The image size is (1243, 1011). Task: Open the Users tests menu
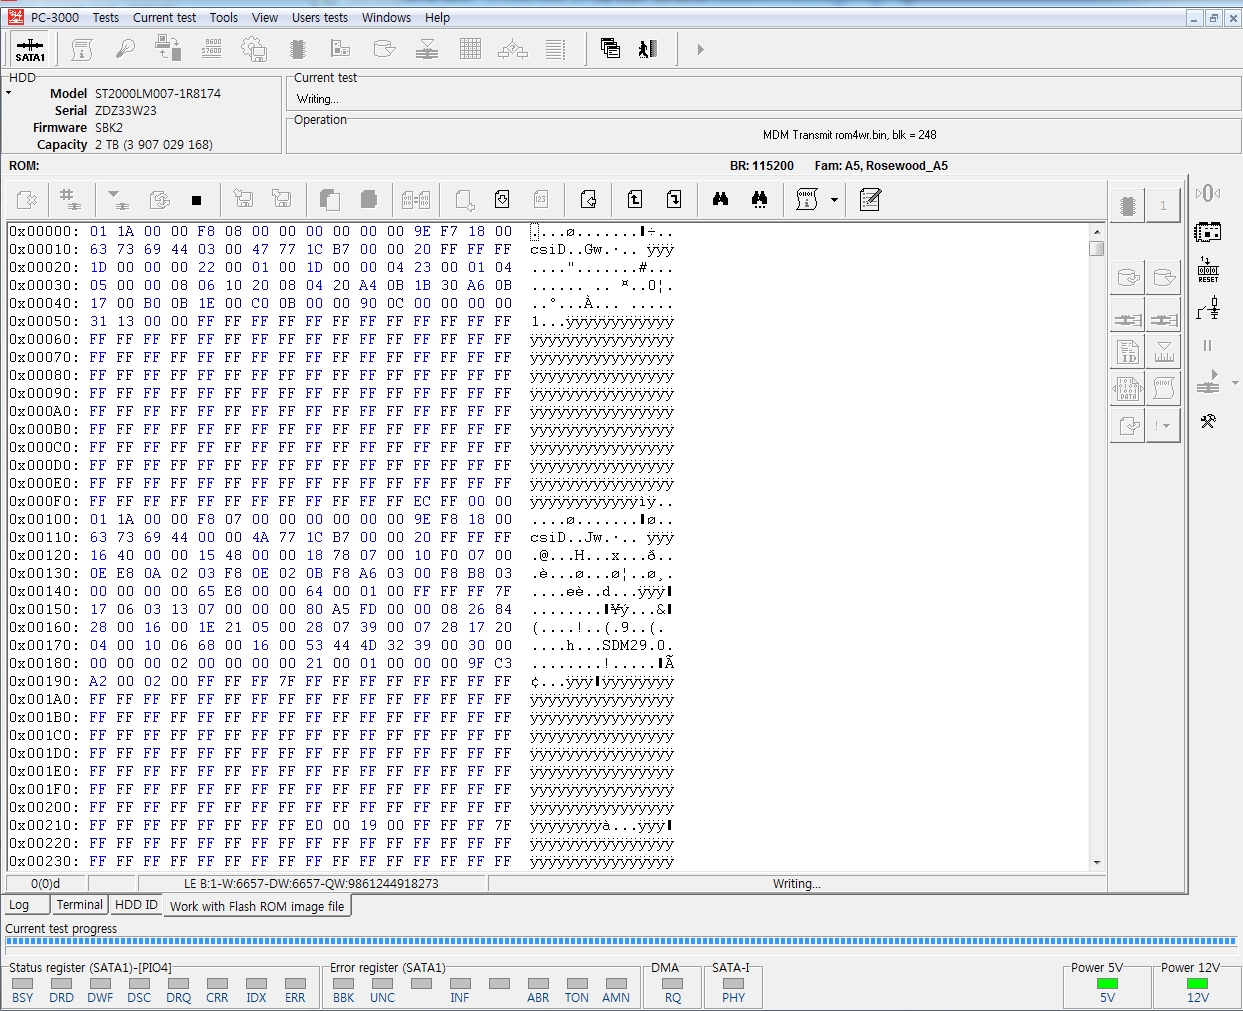tap(320, 17)
